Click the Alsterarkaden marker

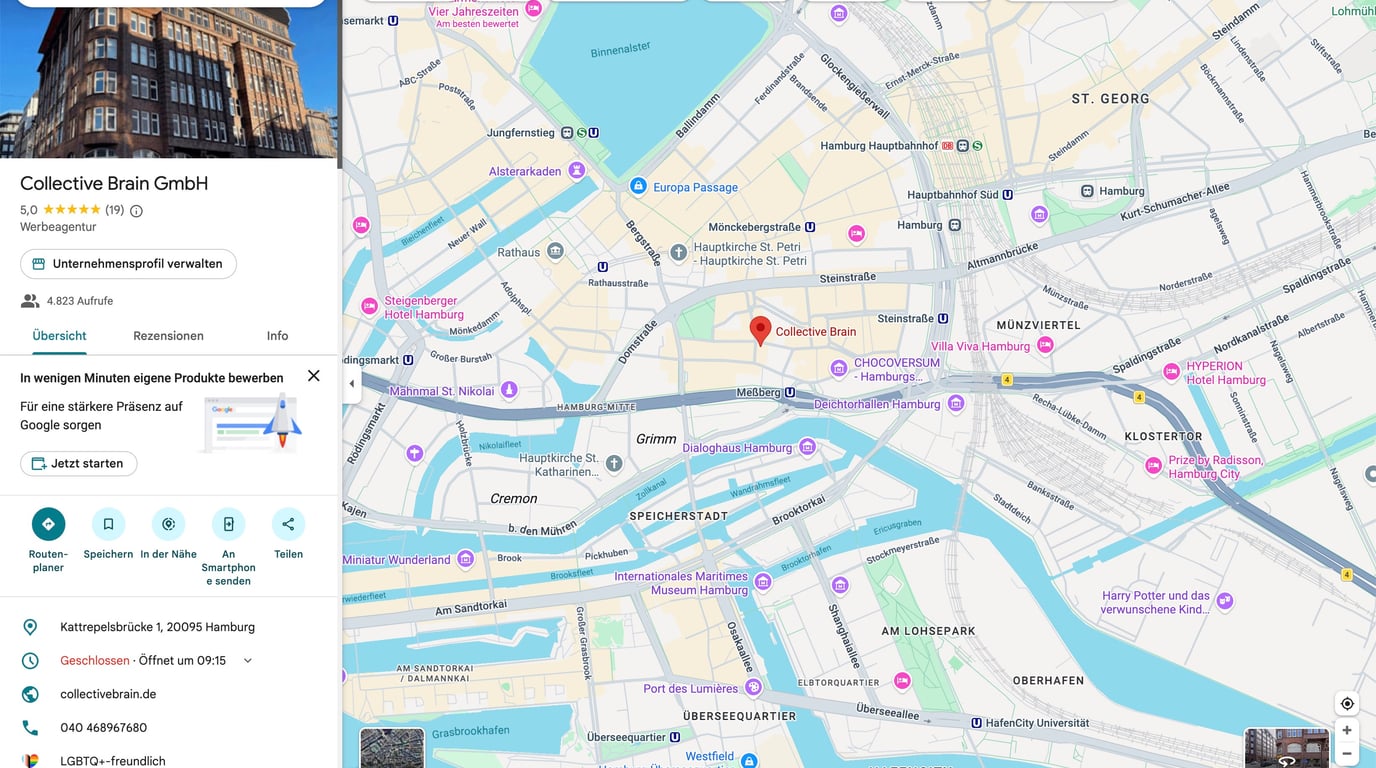click(576, 171)
